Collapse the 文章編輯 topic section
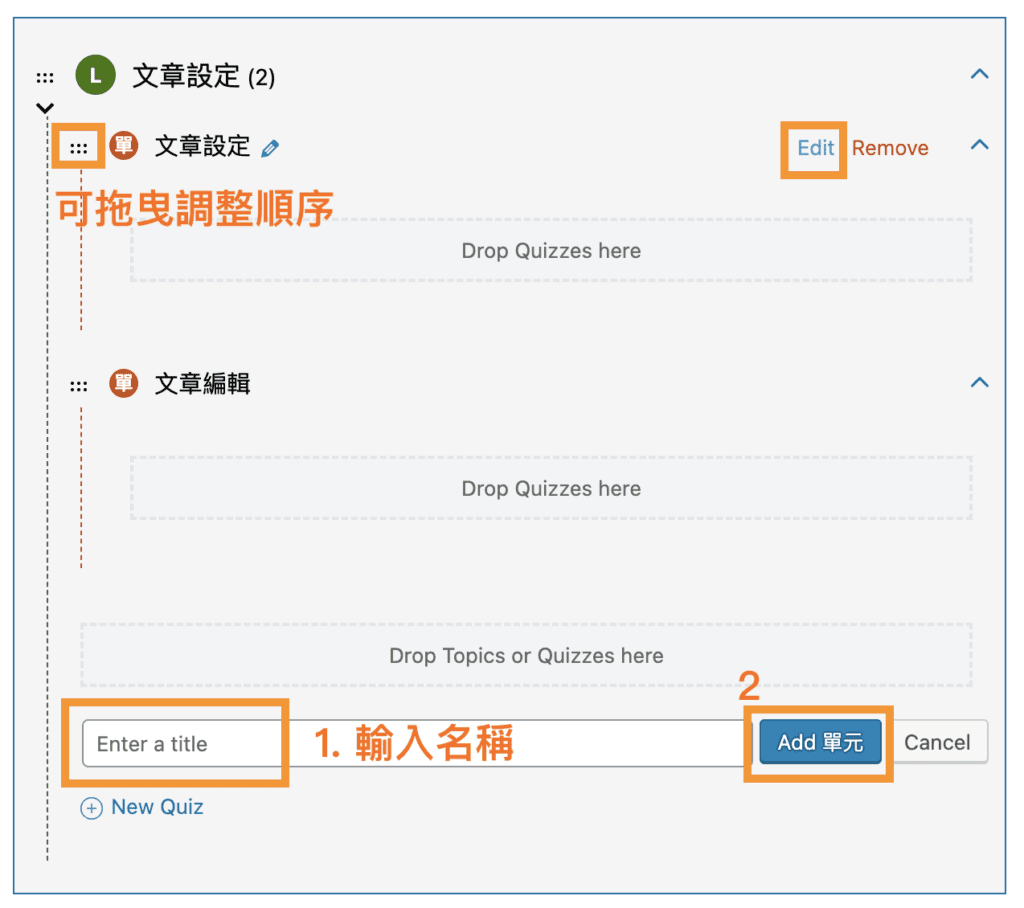Screen dimensions: 1024x908 (980, 381)
